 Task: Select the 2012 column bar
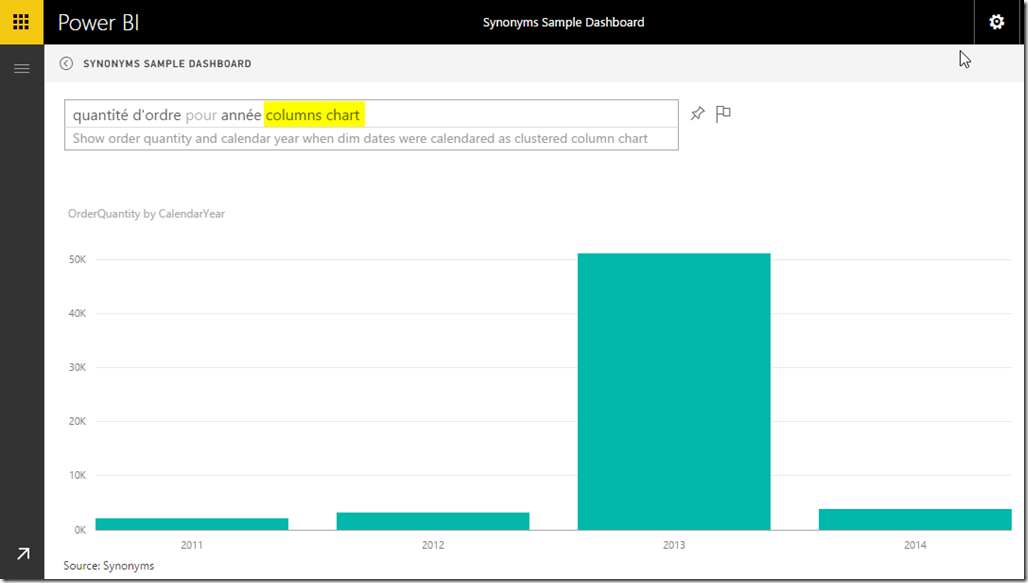click(433, 521)
